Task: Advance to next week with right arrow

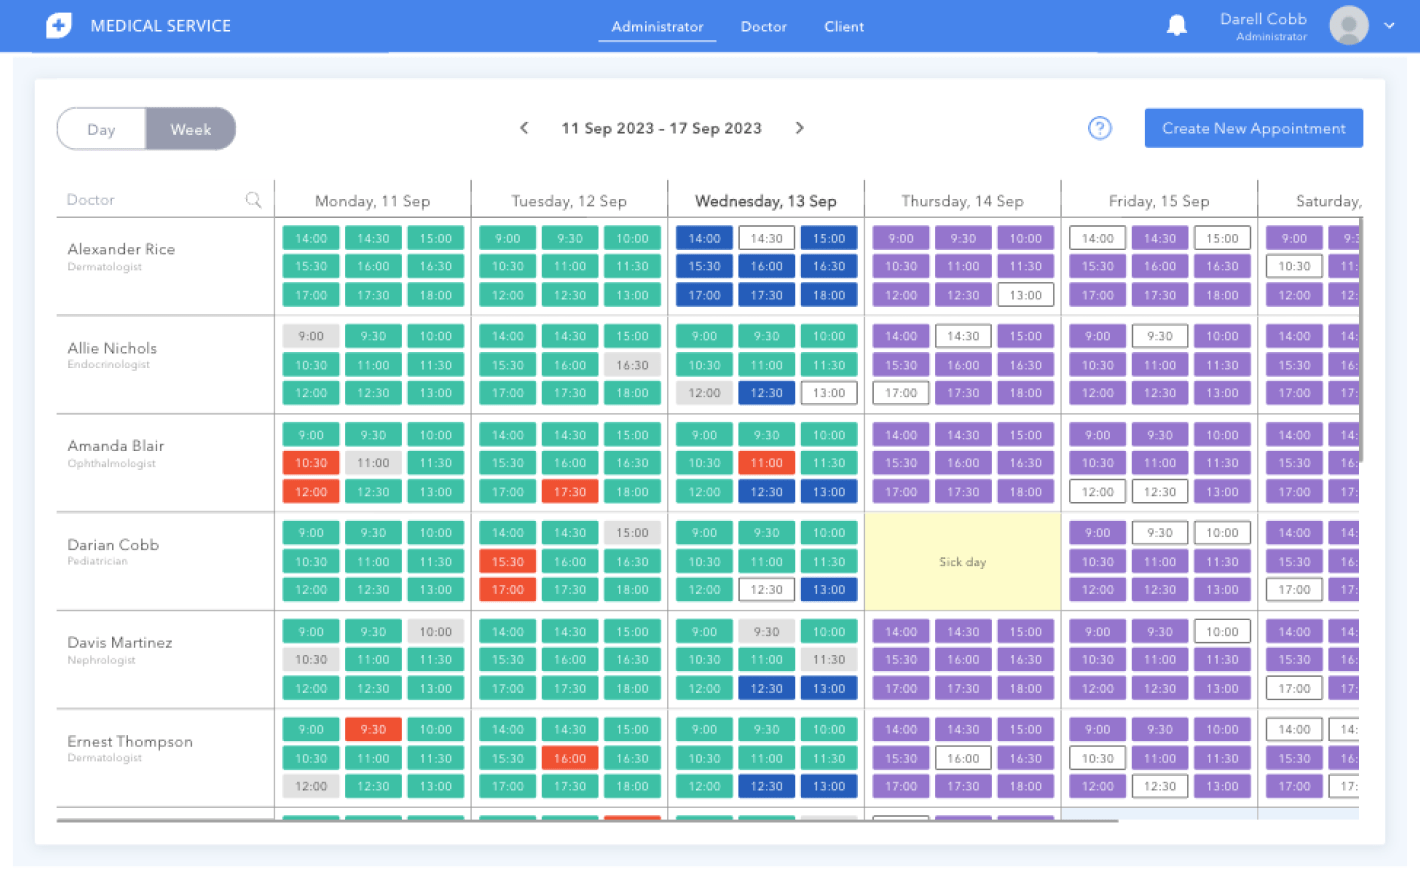Action: (x=799, y=128)
